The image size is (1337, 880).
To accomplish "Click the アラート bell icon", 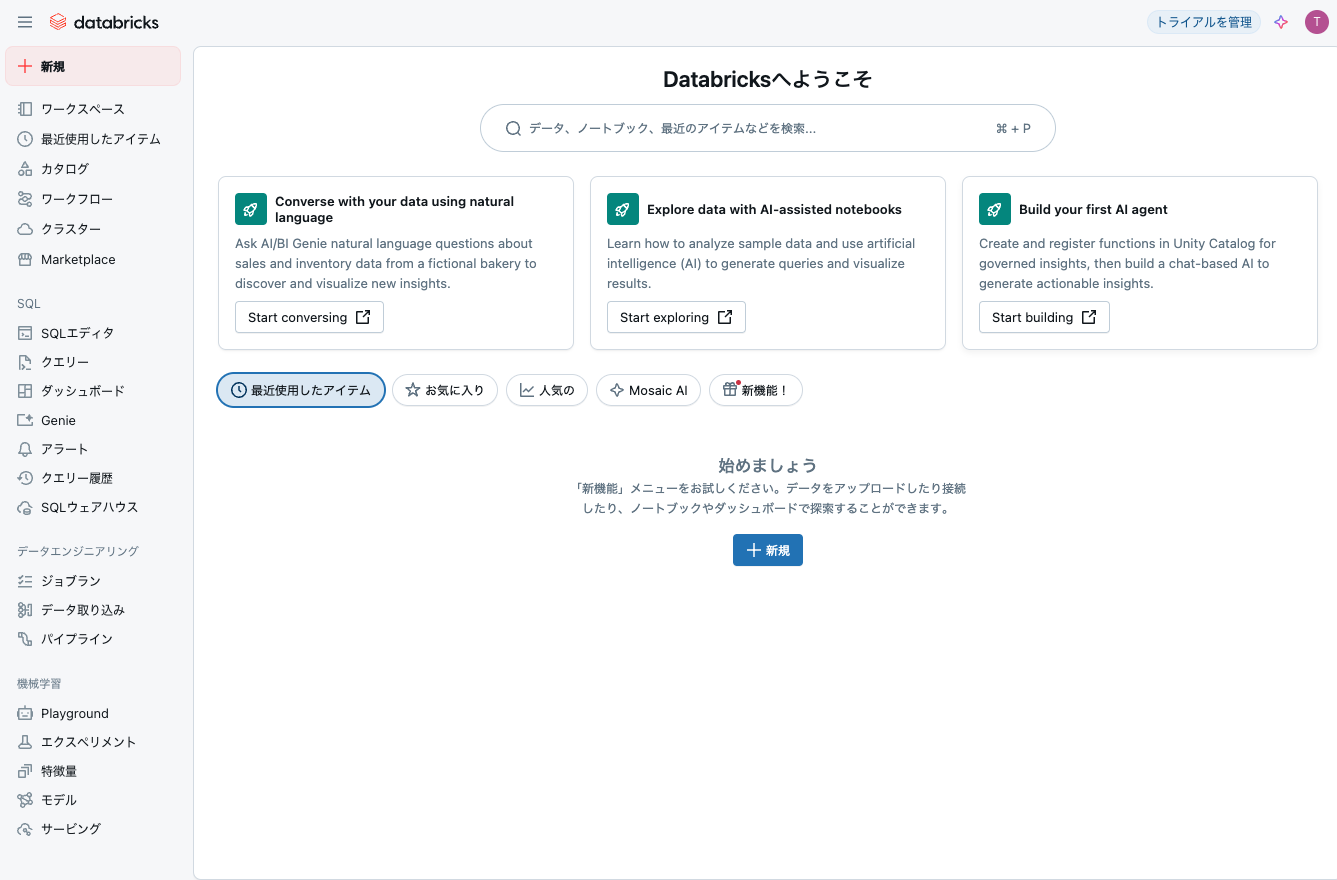I will 25,449.
